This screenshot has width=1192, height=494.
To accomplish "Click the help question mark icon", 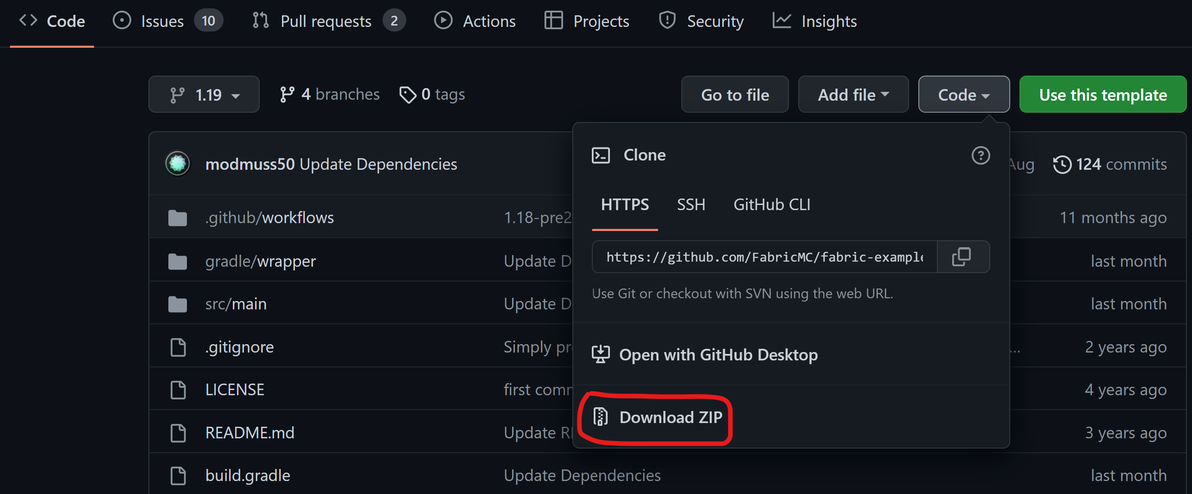I will (x=981, y=155).
